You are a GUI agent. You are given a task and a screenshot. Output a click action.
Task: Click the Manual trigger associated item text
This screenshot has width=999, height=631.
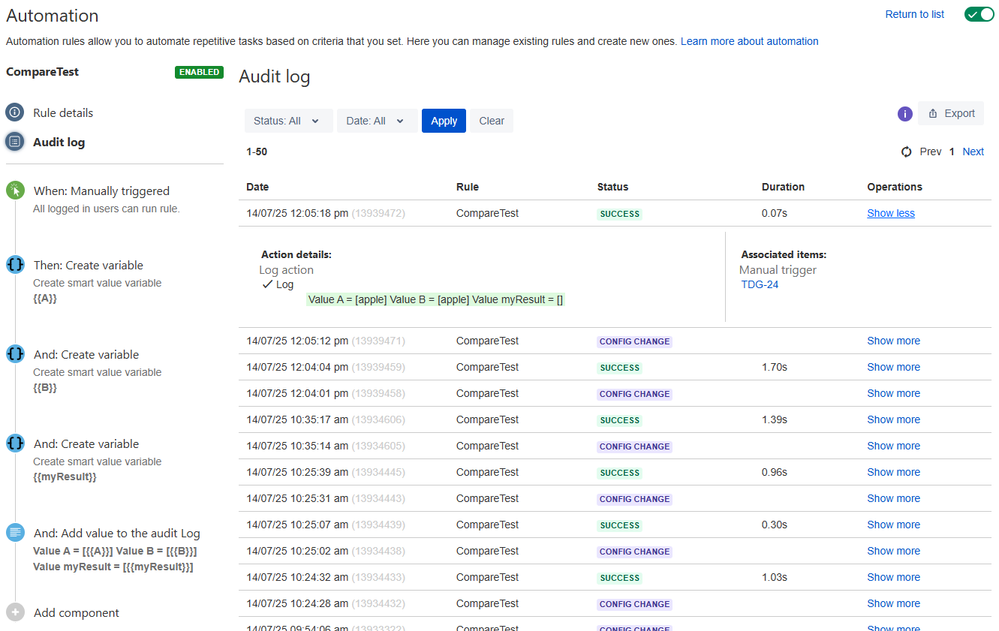pos(777,270)
